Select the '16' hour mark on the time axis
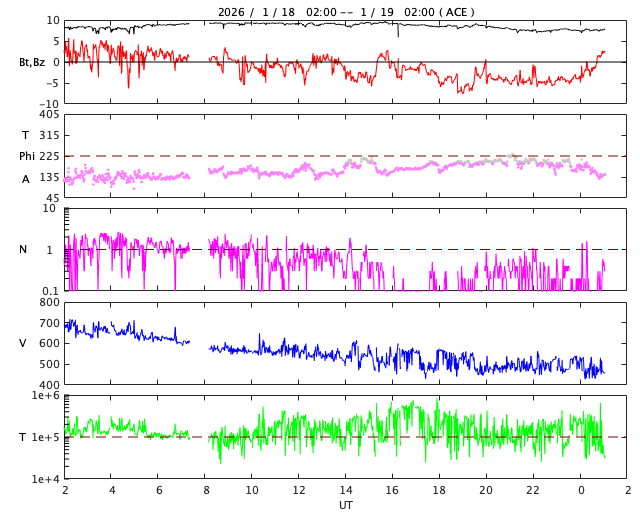 (x=393, y=491)
